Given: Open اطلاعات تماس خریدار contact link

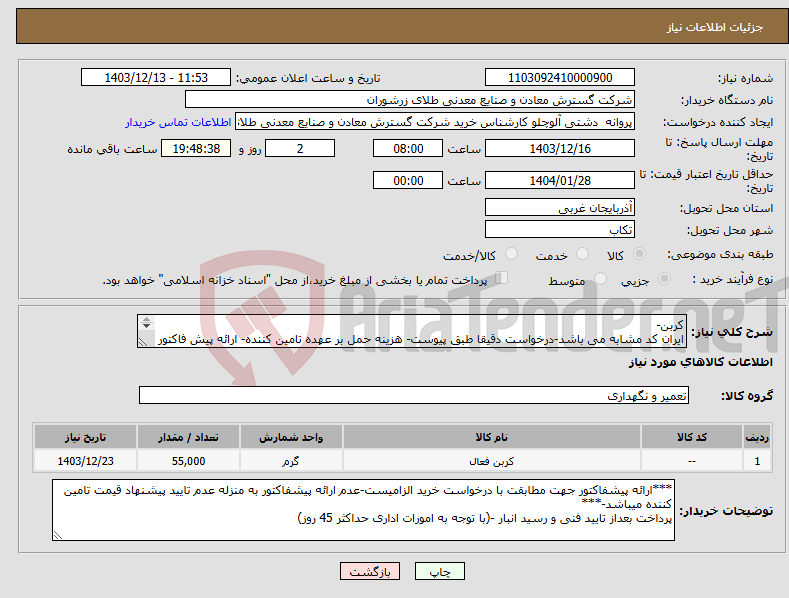Looking at the screenshot, I should click(178, 122).
